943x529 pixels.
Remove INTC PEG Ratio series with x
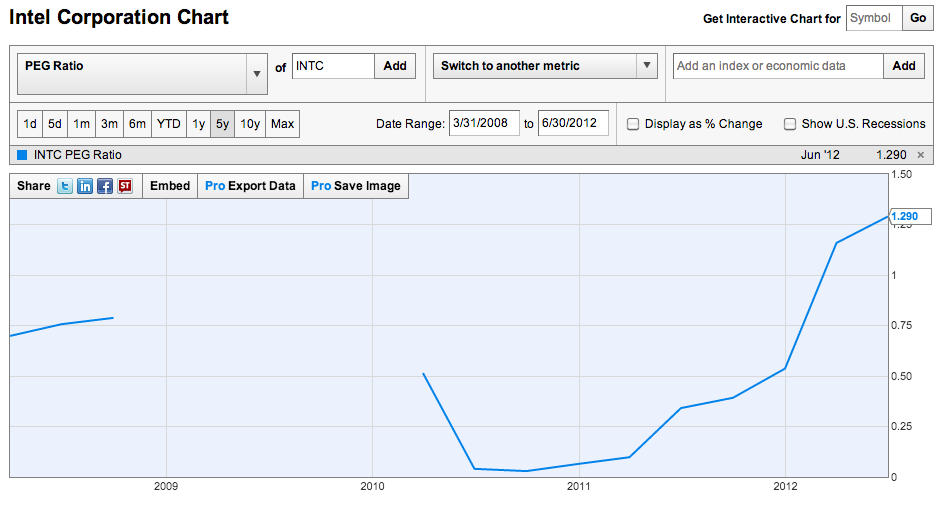tap(921, 155)
